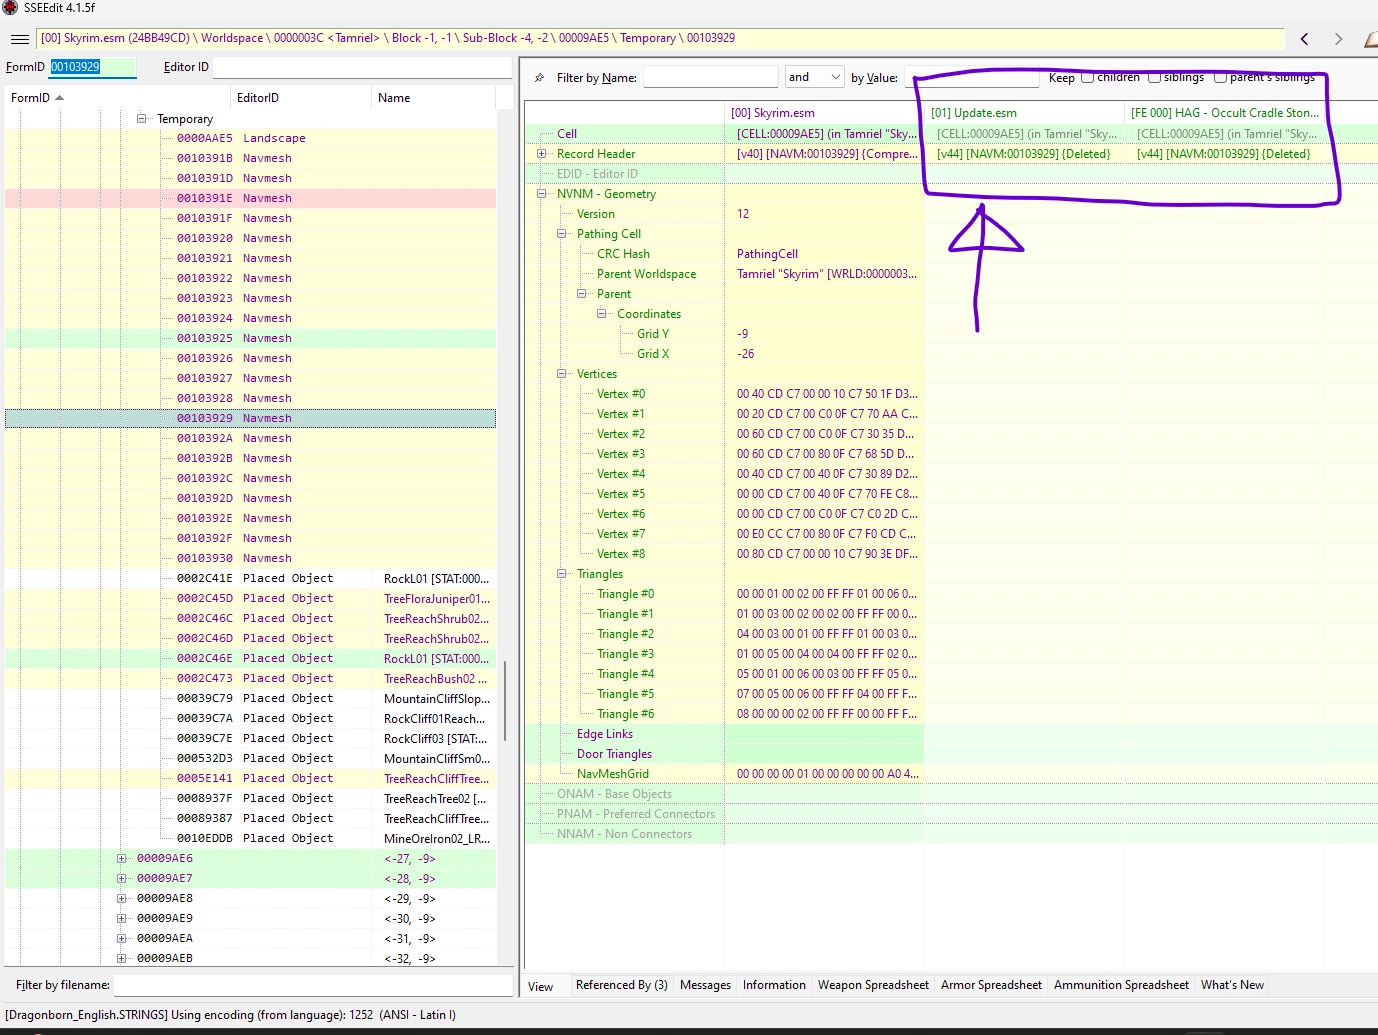Viewport: 1378px width, 1035px height.
Task: Click the by Value filter field
Action: [x=971, y=77]
